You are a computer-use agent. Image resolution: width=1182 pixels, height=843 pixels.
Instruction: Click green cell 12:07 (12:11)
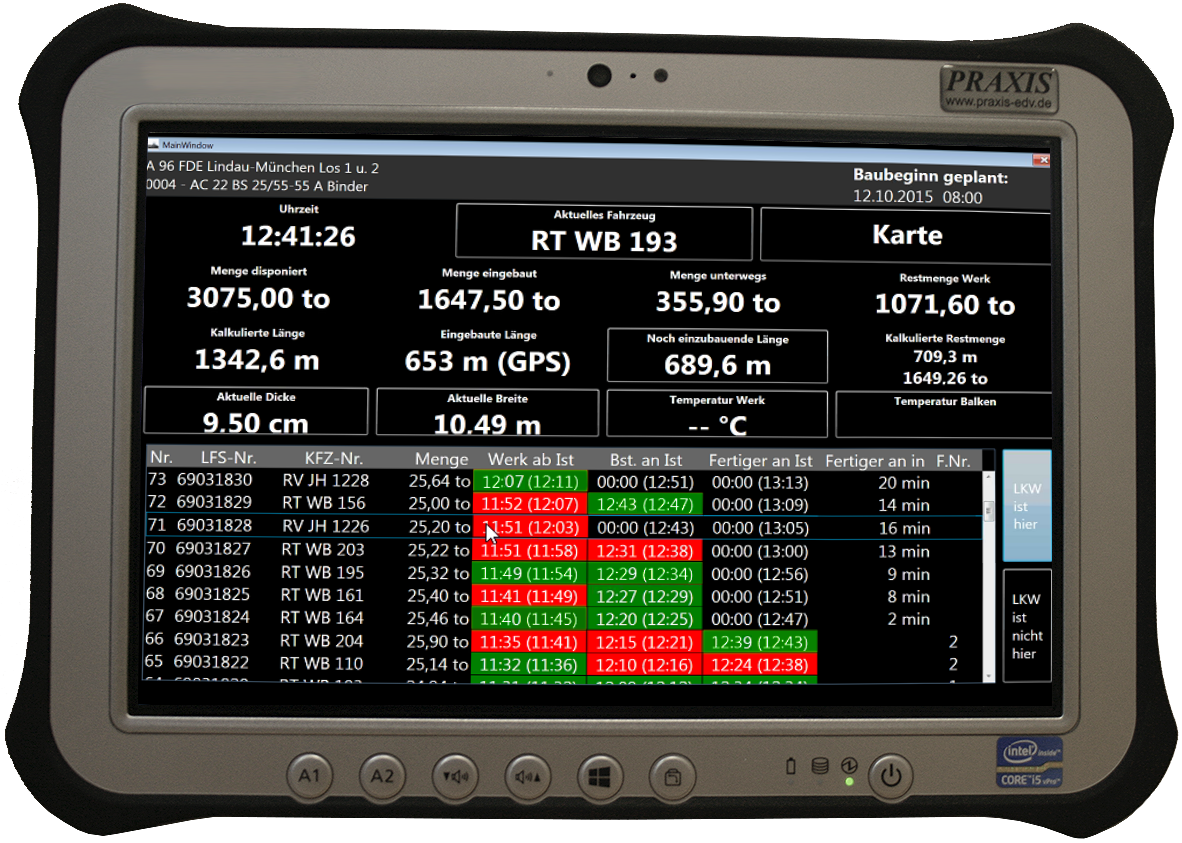point(530,481)
